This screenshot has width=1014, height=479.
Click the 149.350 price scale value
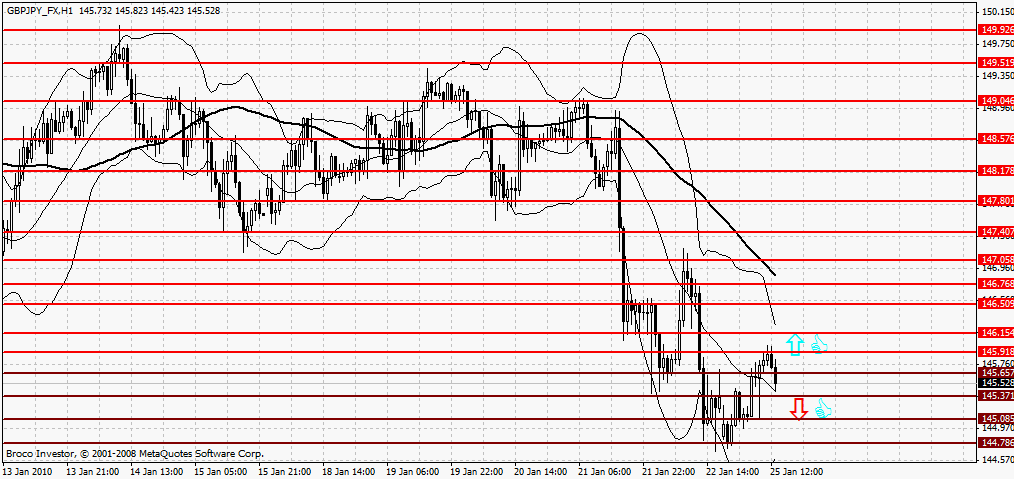point(998,76)
